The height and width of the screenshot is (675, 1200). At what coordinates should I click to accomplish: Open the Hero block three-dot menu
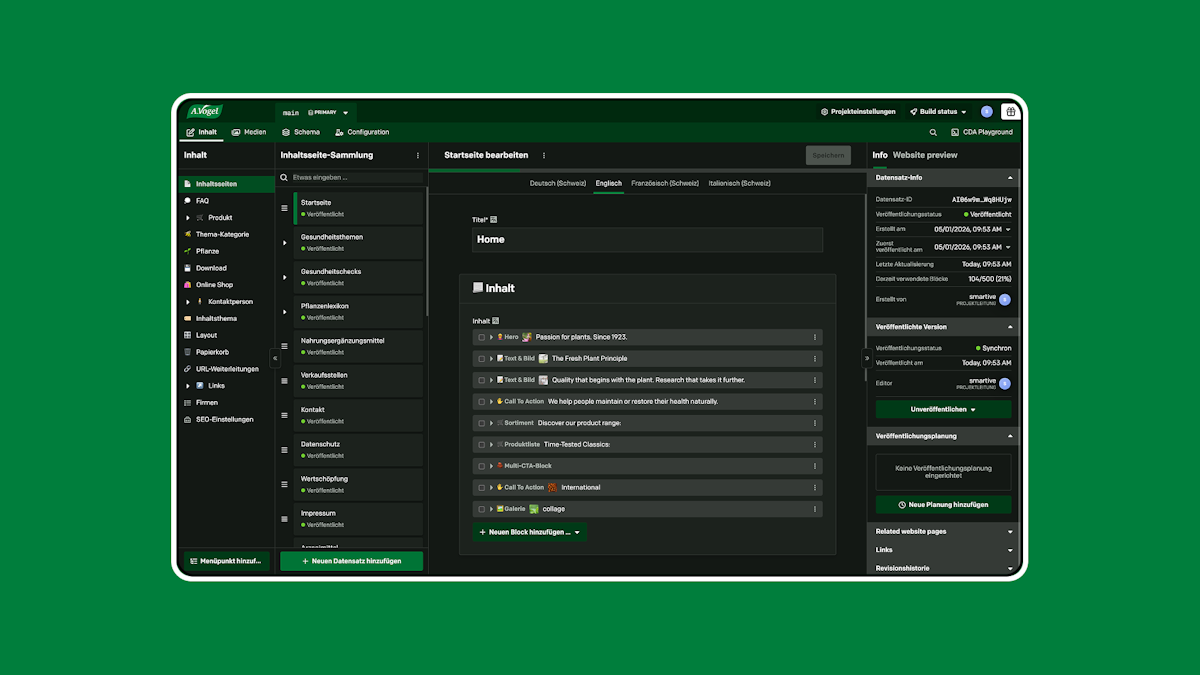click(815, 337)
